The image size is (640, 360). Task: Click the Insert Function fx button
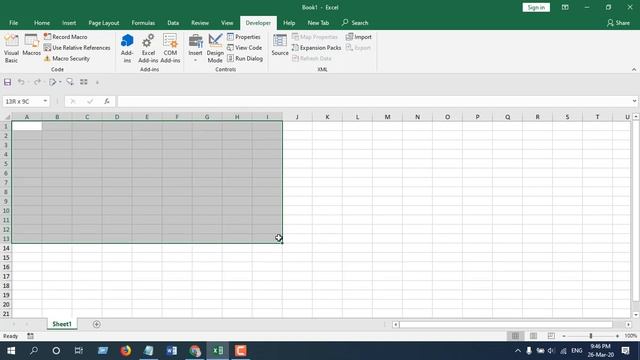coord(107,101)
